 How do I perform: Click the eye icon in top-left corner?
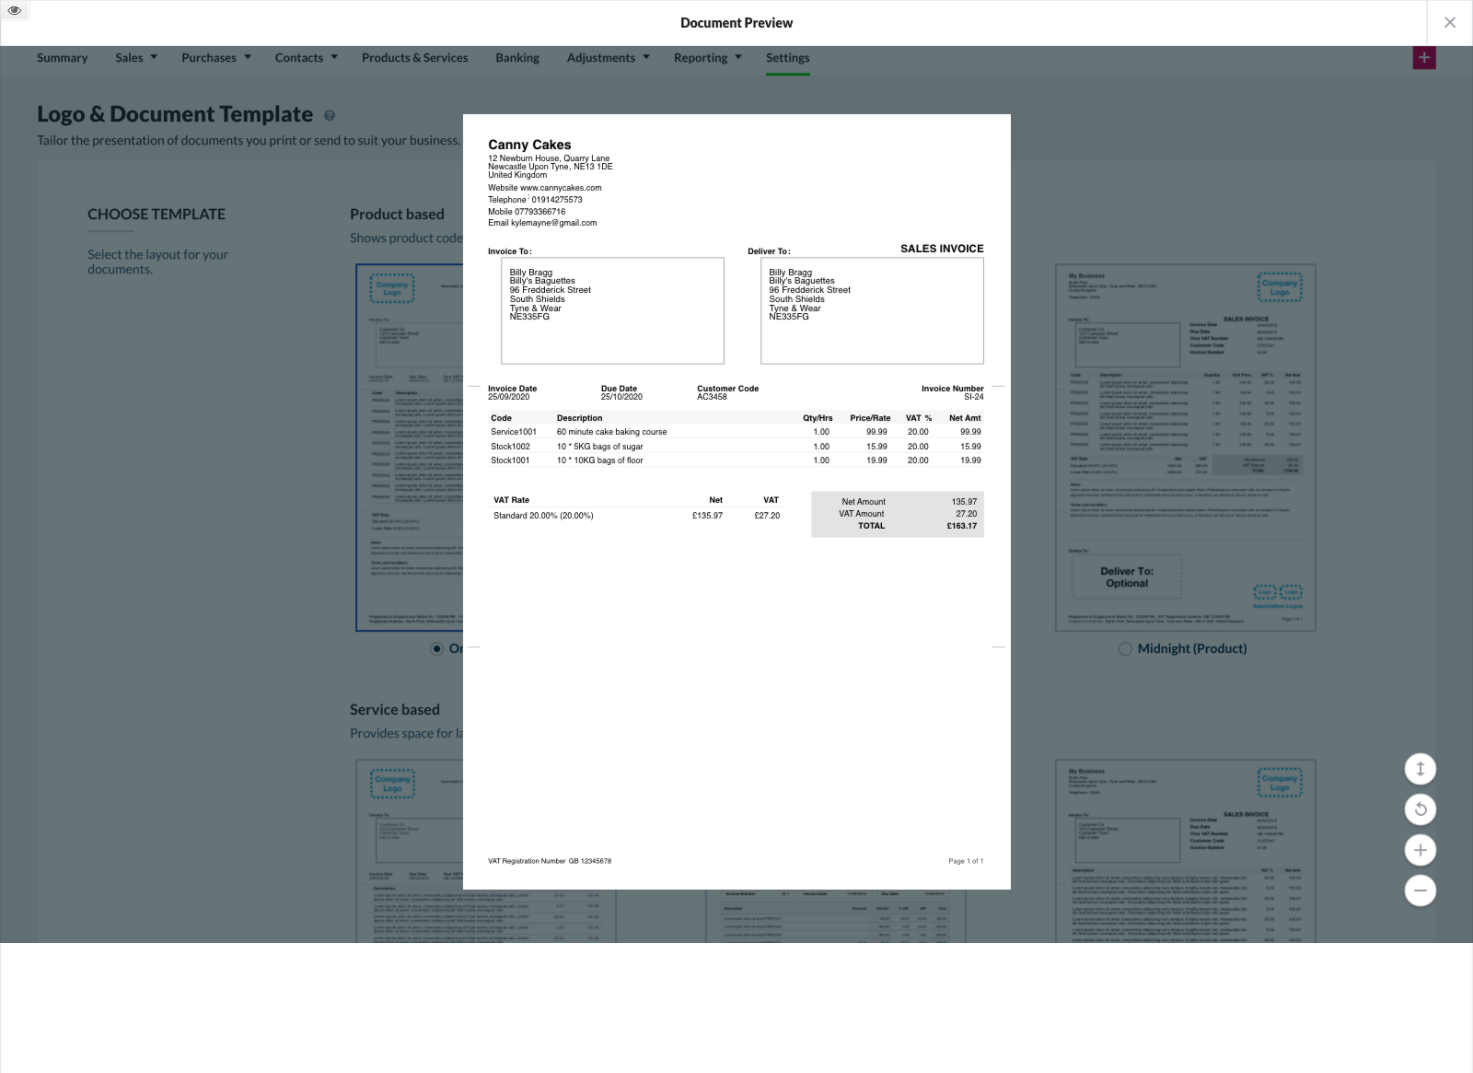coord(15,11)
